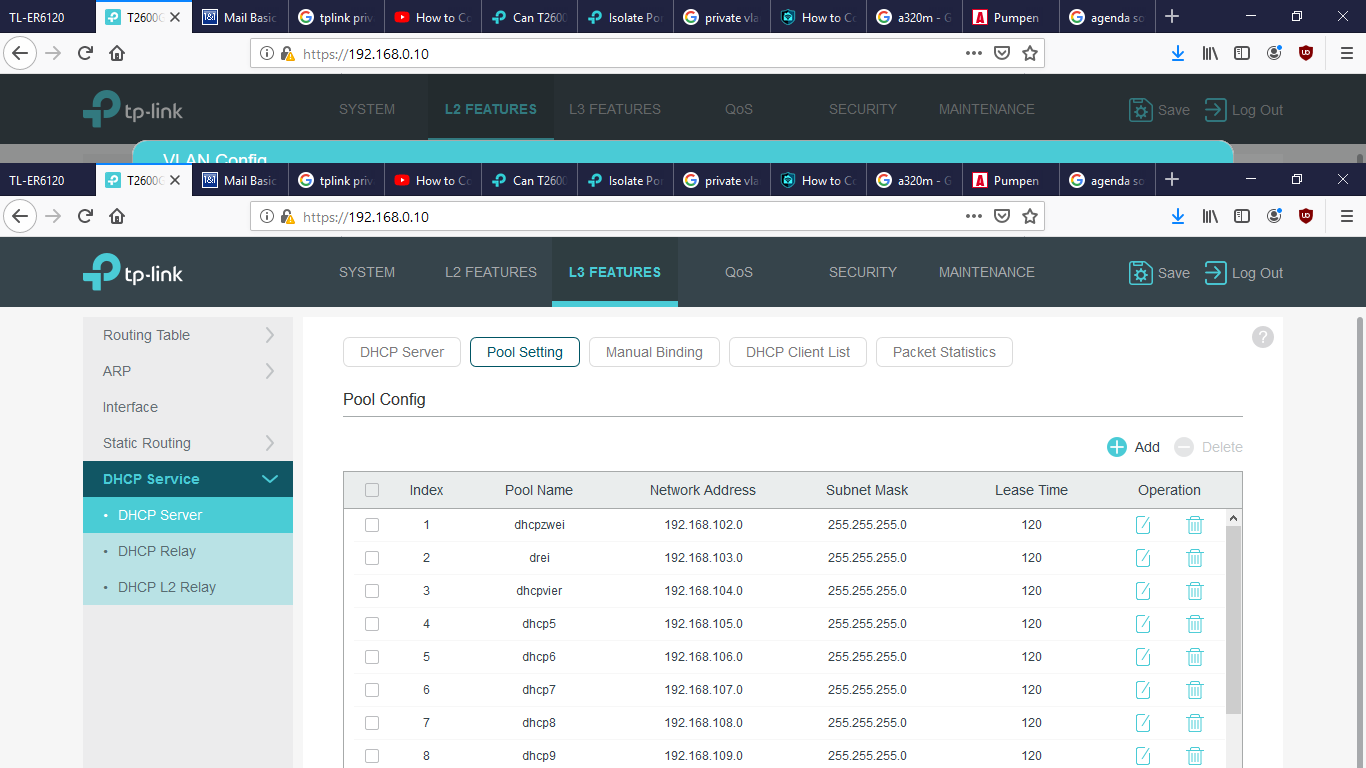Open DHCP L2 Relay in the sidebar

[188, 587]
